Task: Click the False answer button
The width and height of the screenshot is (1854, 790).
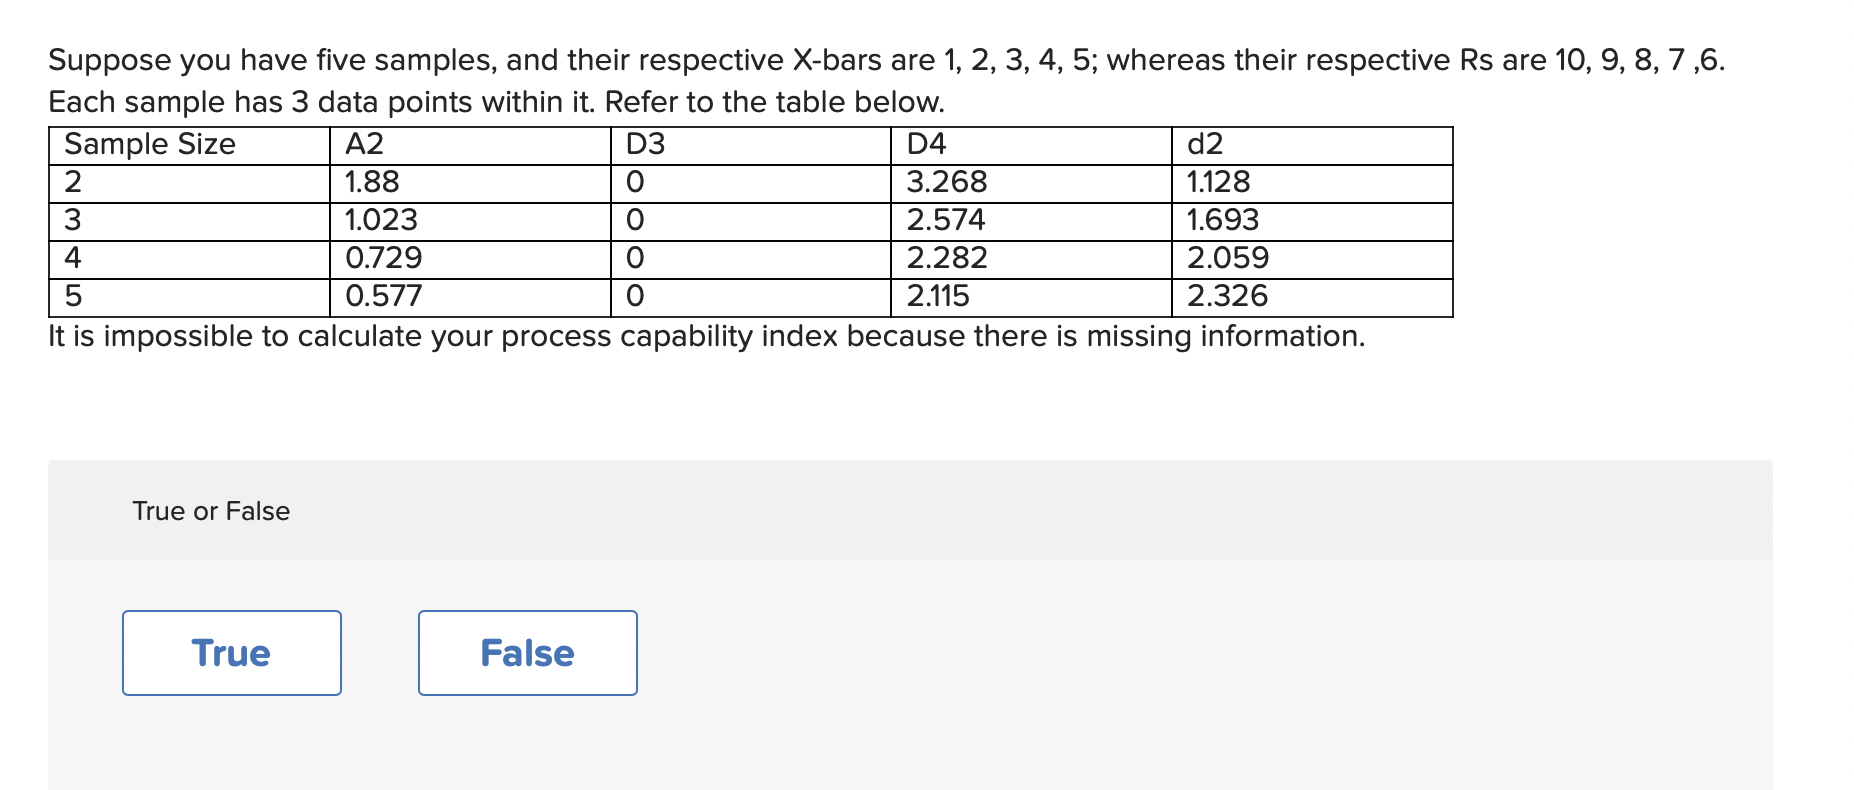Action: tap(527, 652)
